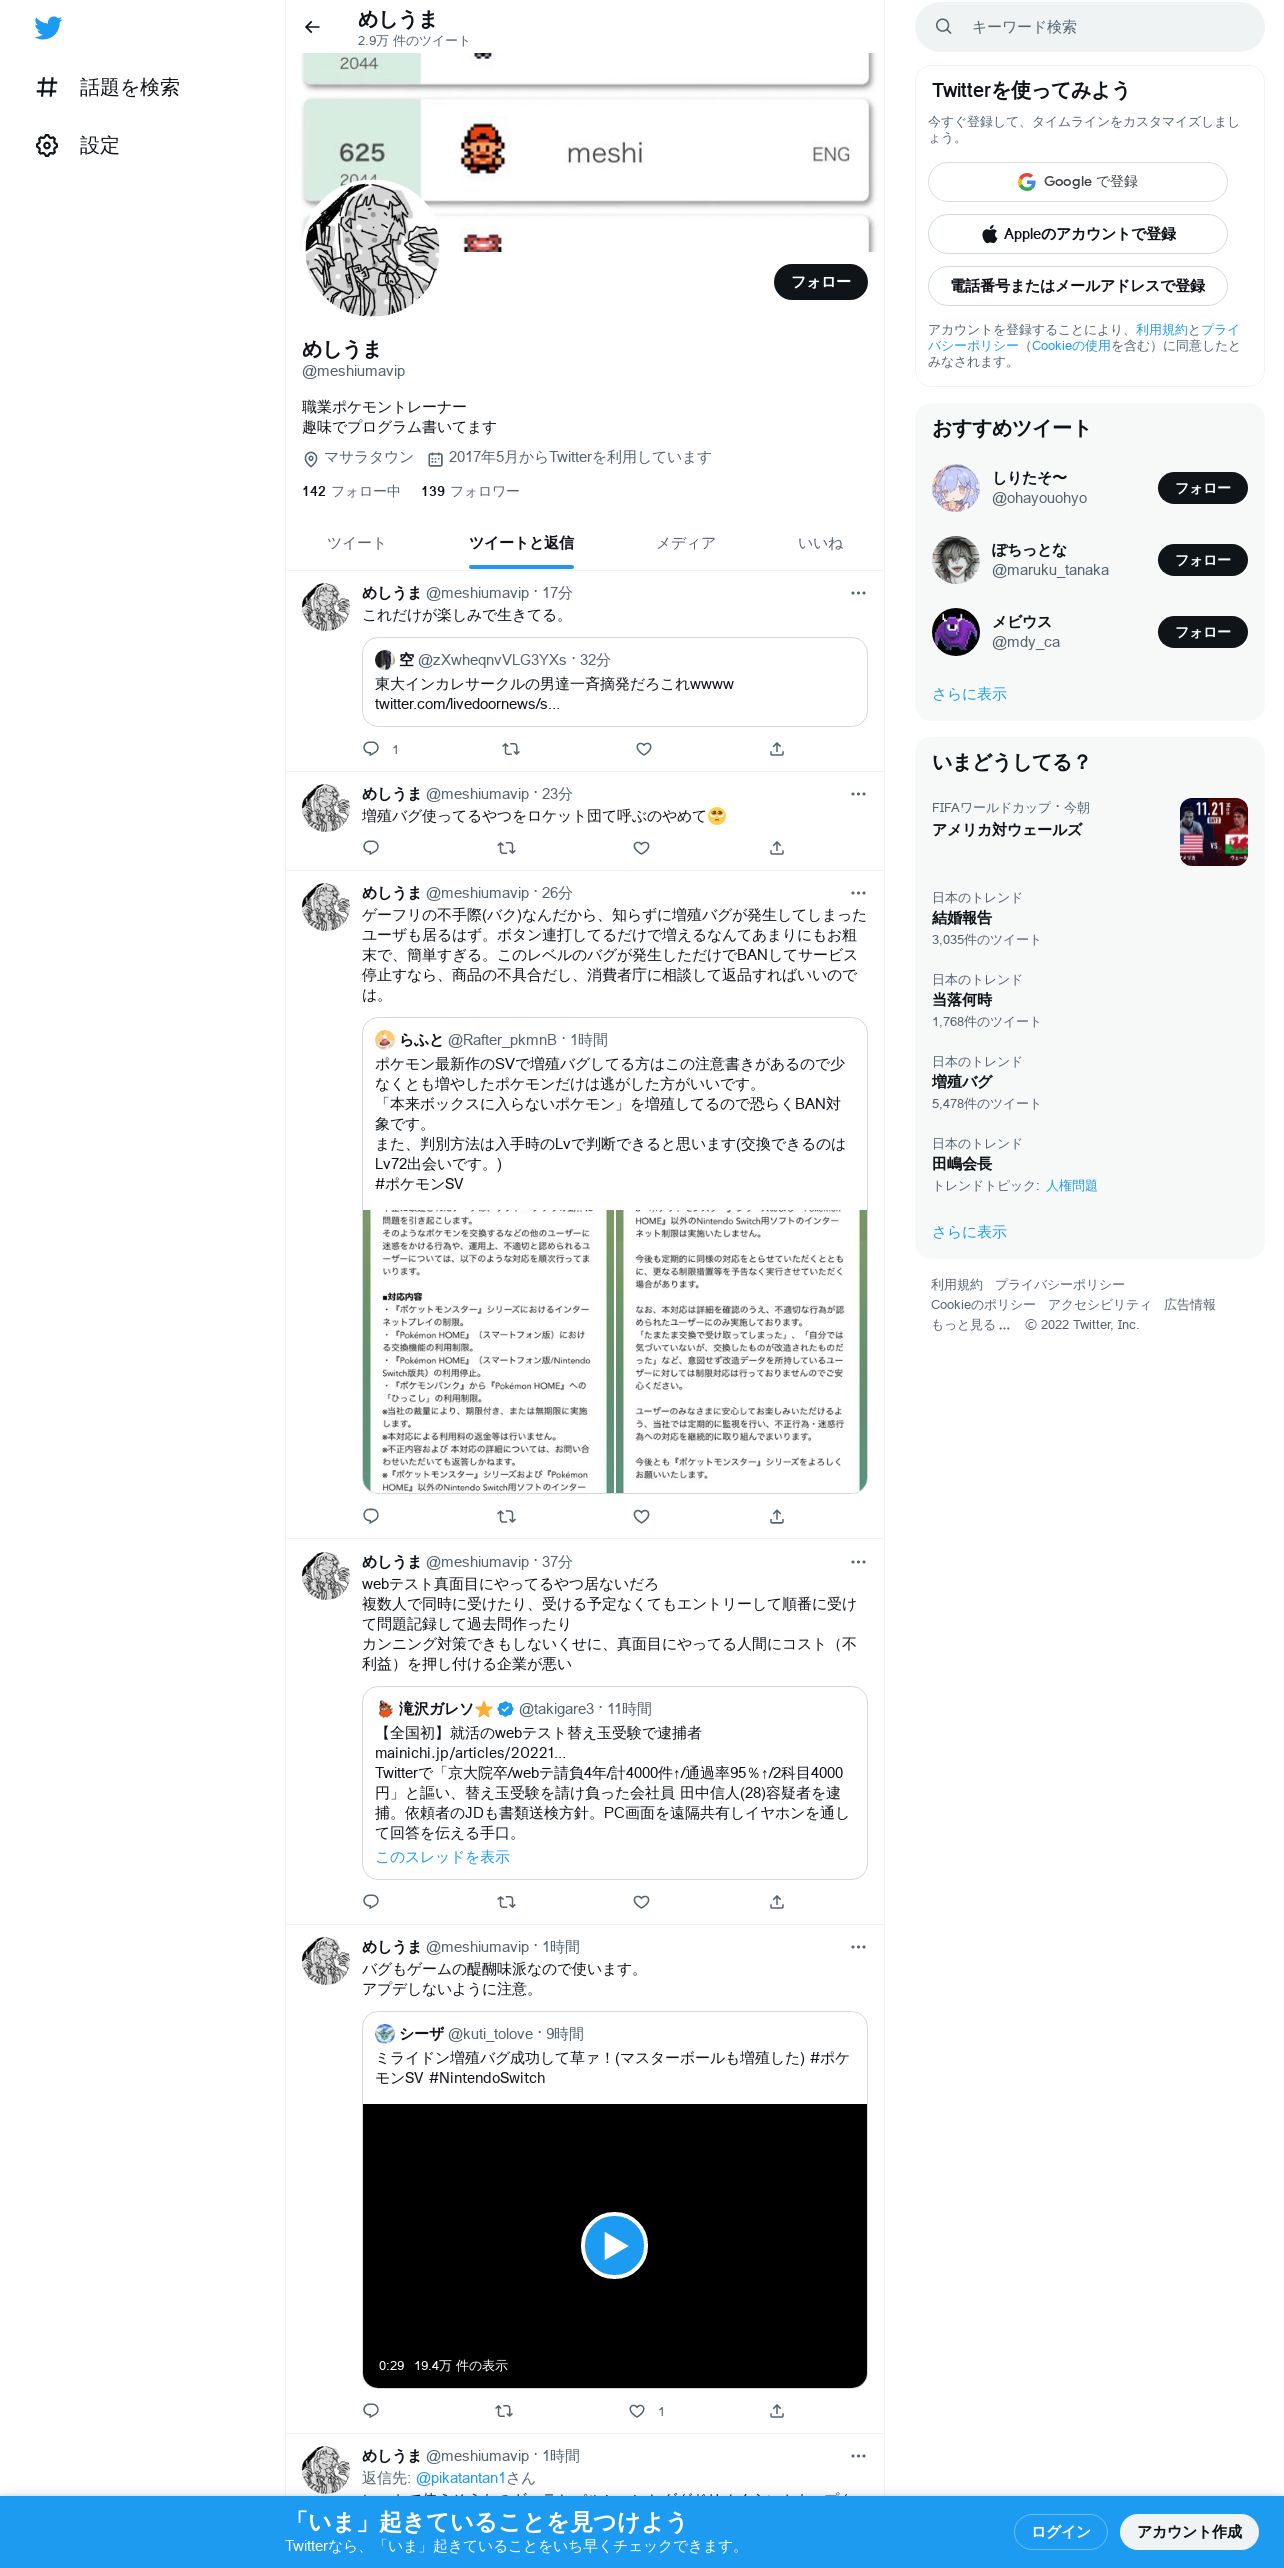Like the 26分 tweet about ゲーフリ

coord(641,1517)
